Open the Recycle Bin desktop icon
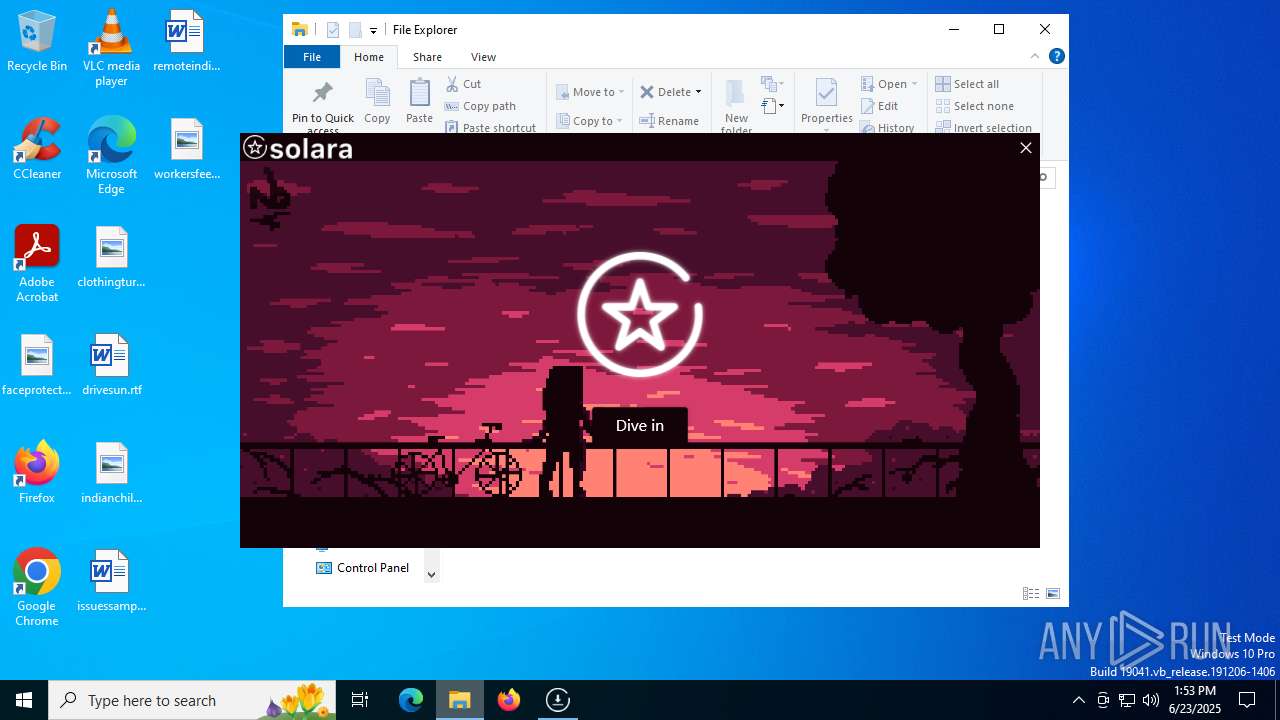Screen dimensions: 1280x720 (37, 42)
